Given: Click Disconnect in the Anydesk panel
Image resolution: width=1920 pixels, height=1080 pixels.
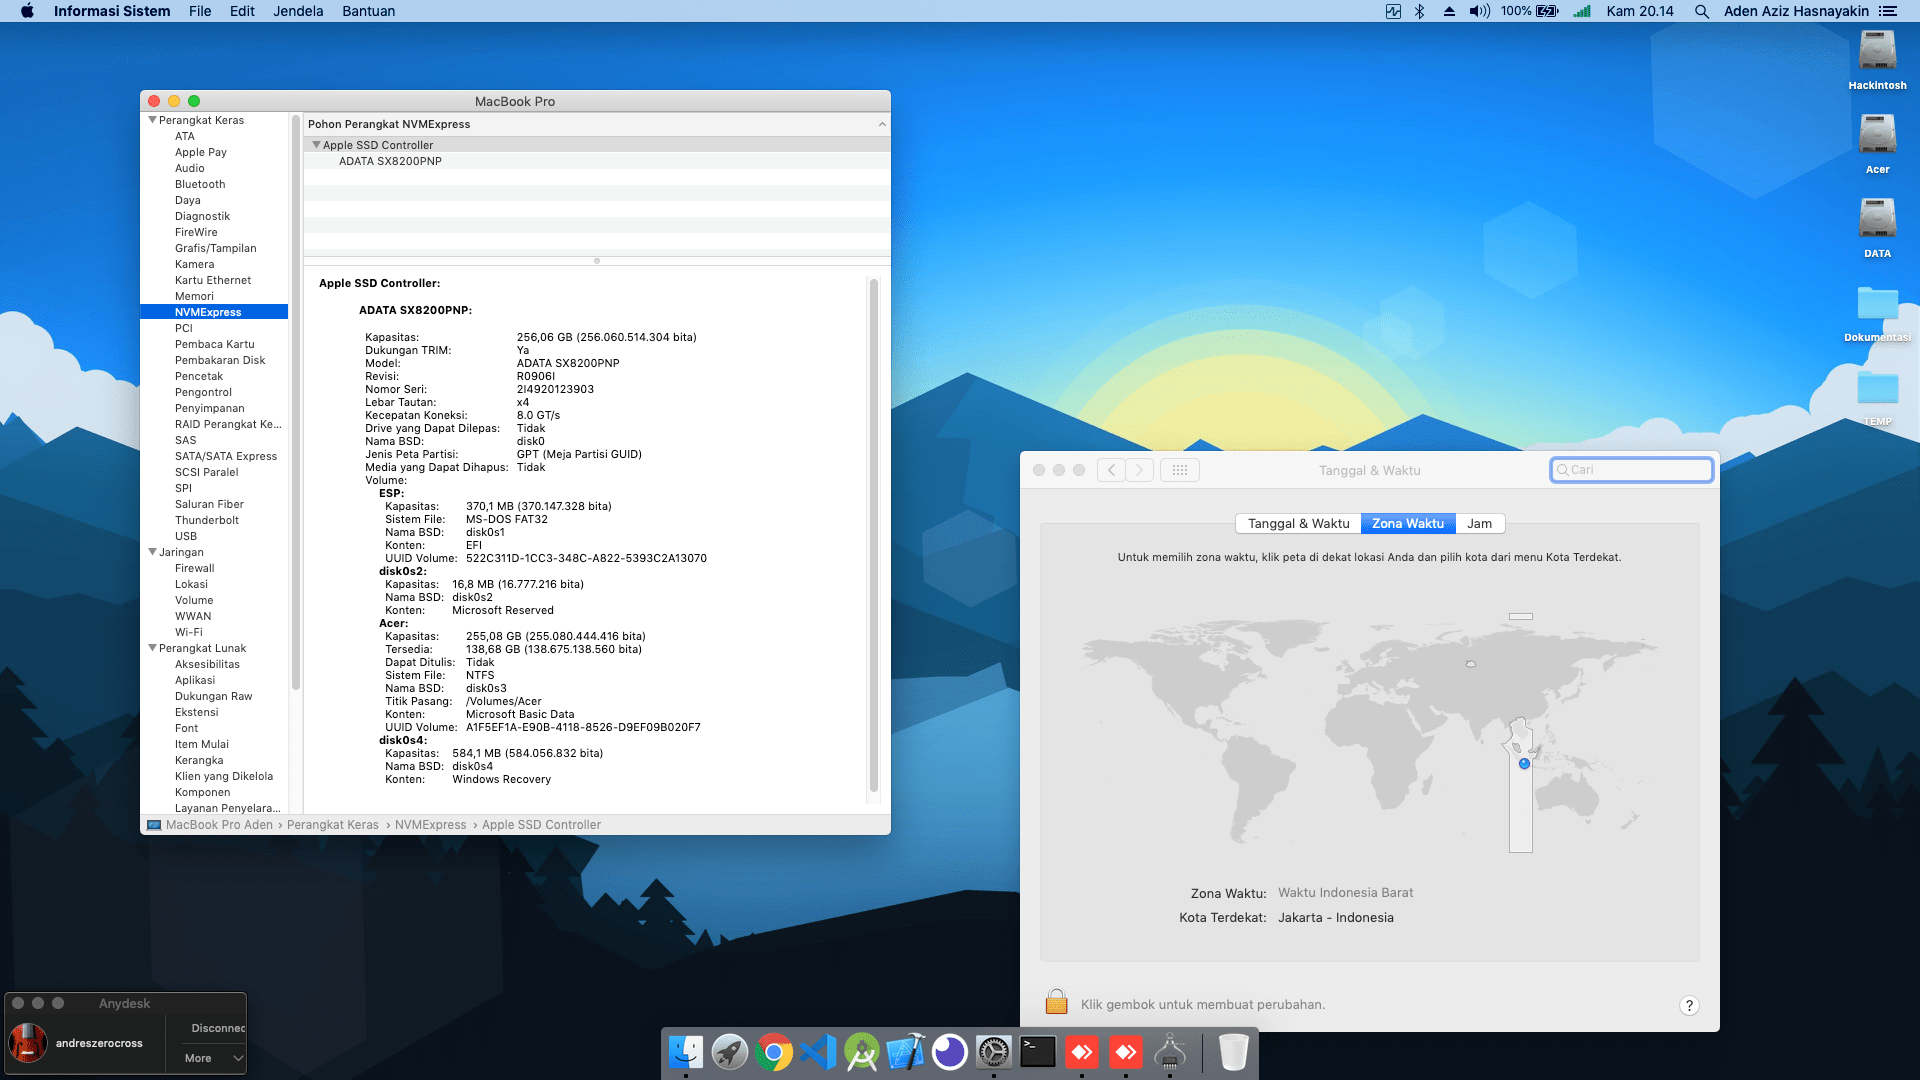Looking at the screenshot, I should pyautogui.click(x=217, y=1028).
